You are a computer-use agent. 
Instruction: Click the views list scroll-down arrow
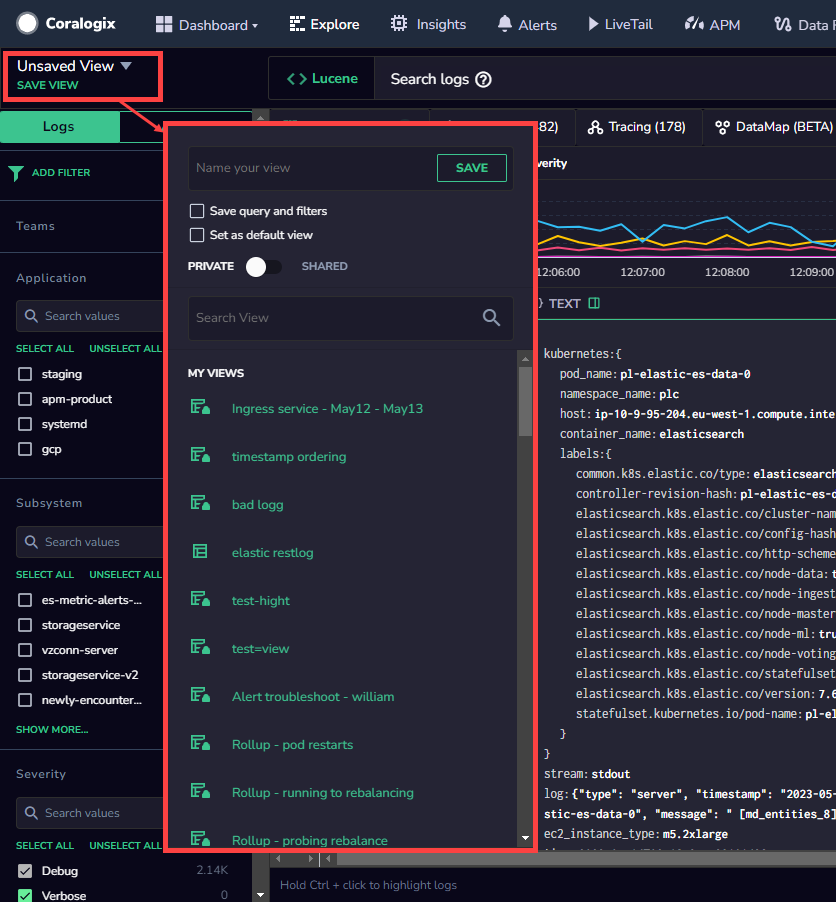pos(525,838)
